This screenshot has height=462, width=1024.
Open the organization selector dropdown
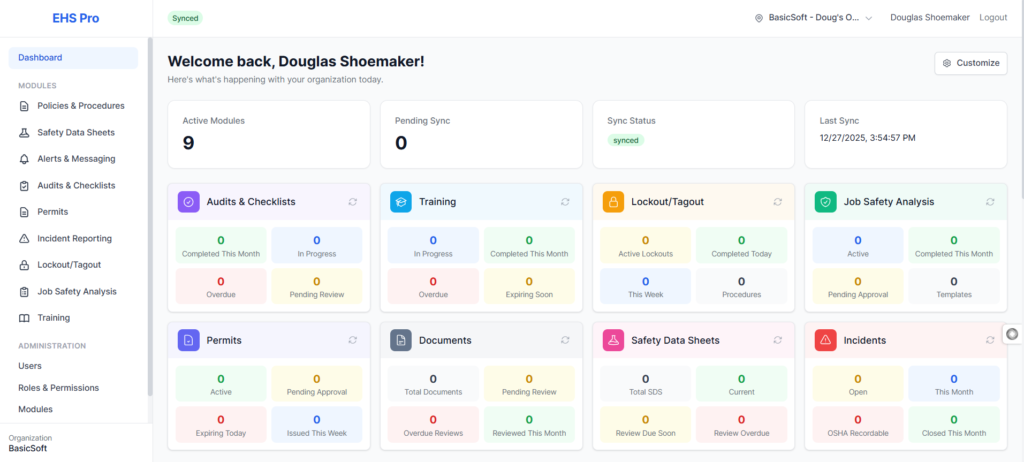point(814,18)
